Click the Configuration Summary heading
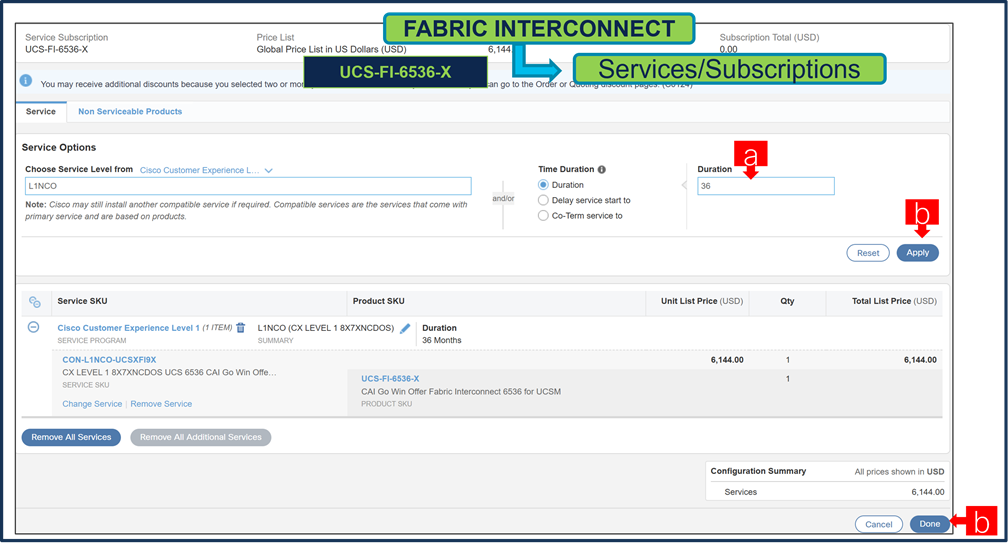This screenshot has width=1008, height=556. point(758,471)
